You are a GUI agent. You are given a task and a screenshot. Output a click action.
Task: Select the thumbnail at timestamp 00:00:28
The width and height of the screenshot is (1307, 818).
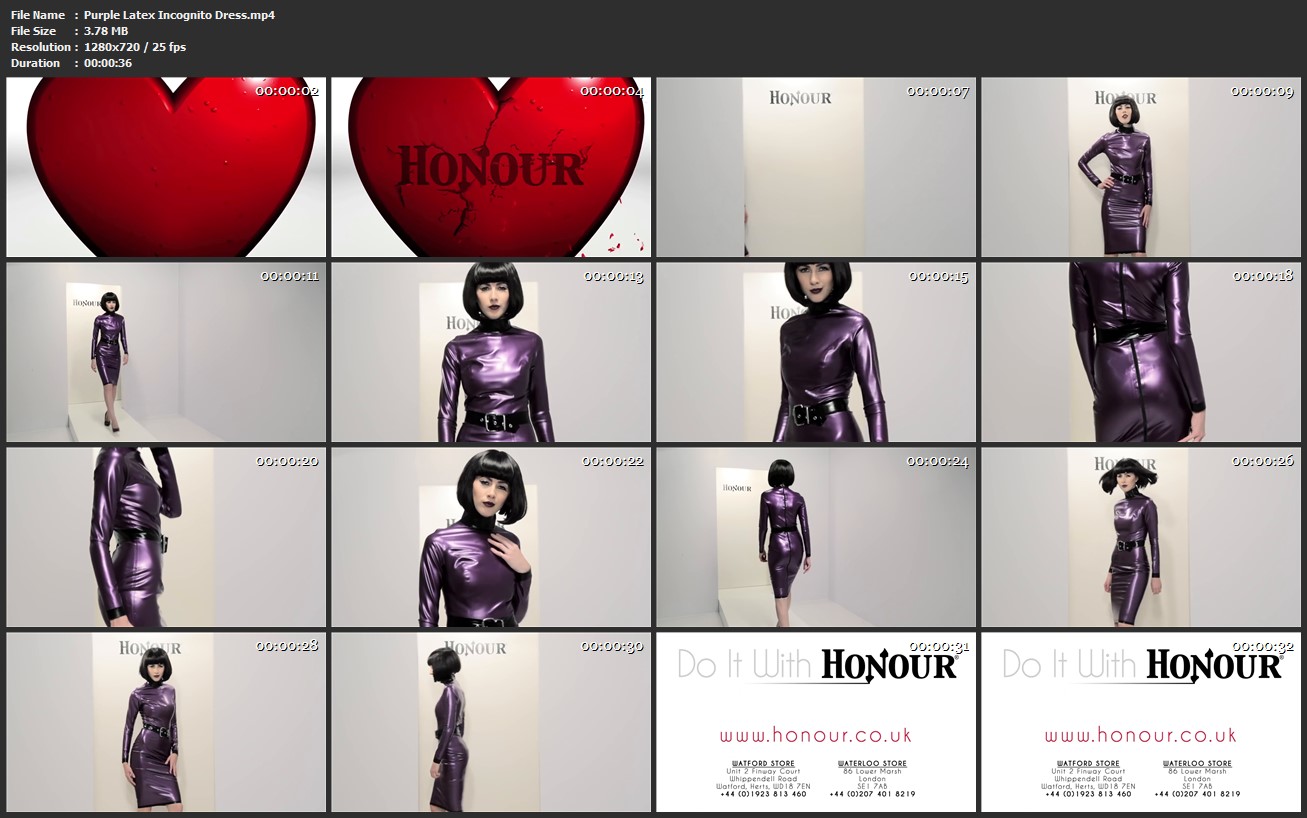coord(166,722)
